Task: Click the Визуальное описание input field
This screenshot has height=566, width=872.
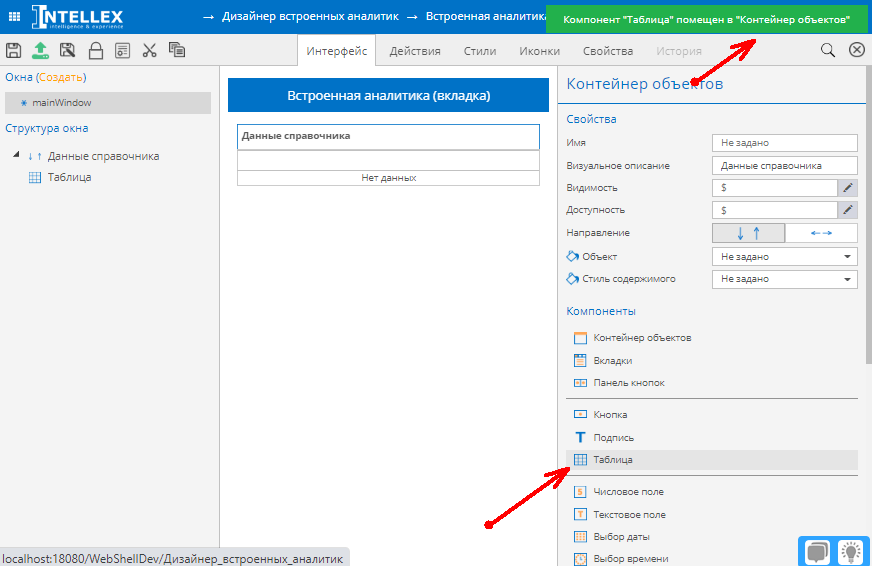Action: (785, 166)
